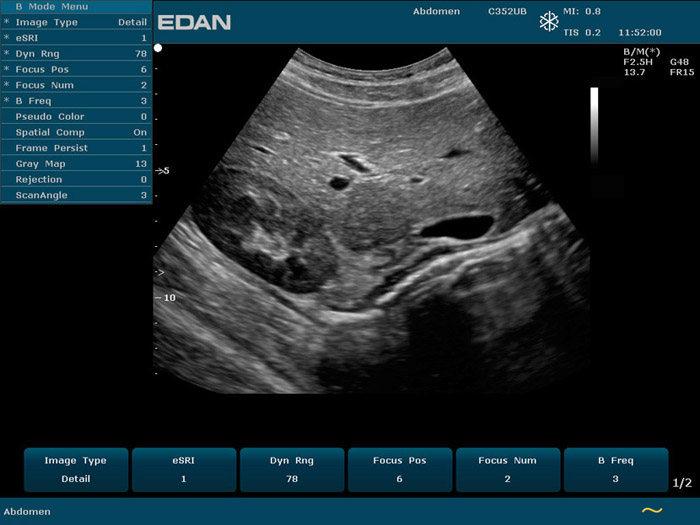Select Image Type row in B Mode Menu
The height and width of the screenshot is (525, 700).
[x=76, y=22]
